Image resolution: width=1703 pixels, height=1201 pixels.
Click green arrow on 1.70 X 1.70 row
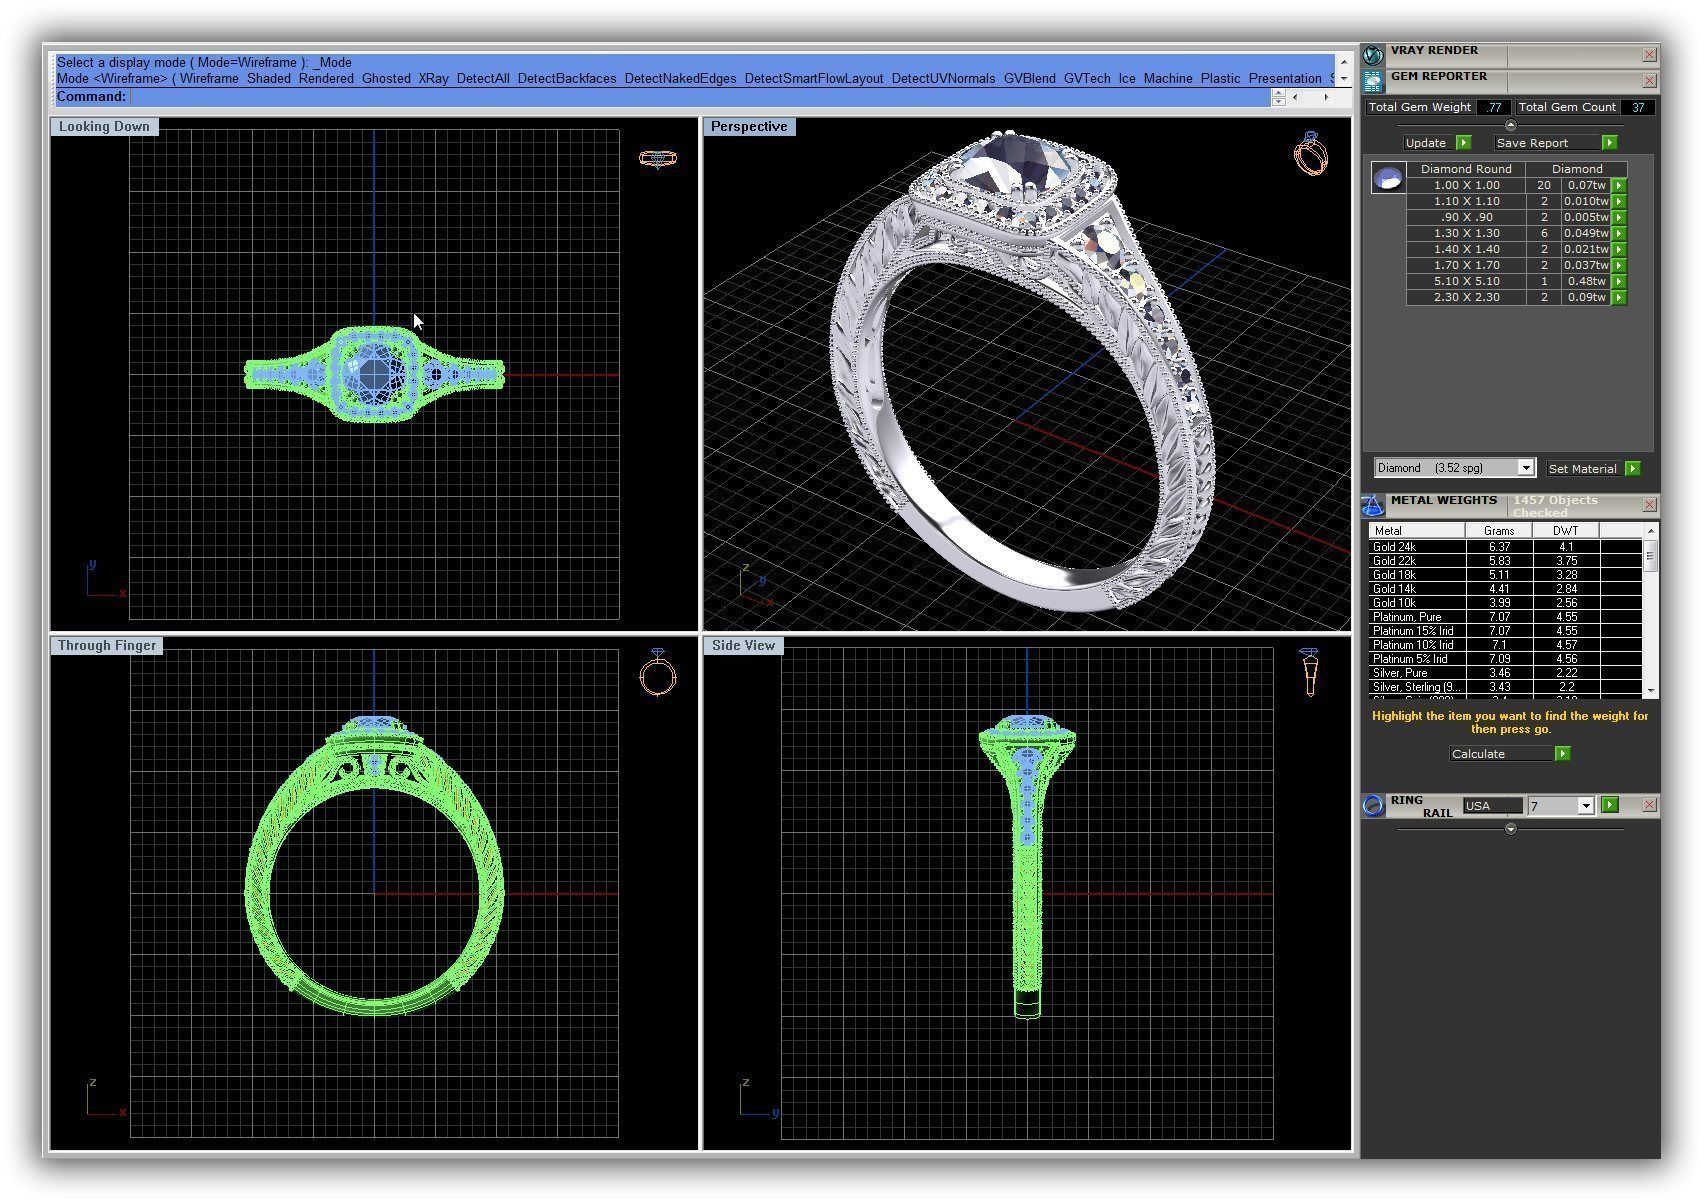(x=1619, y=265)
